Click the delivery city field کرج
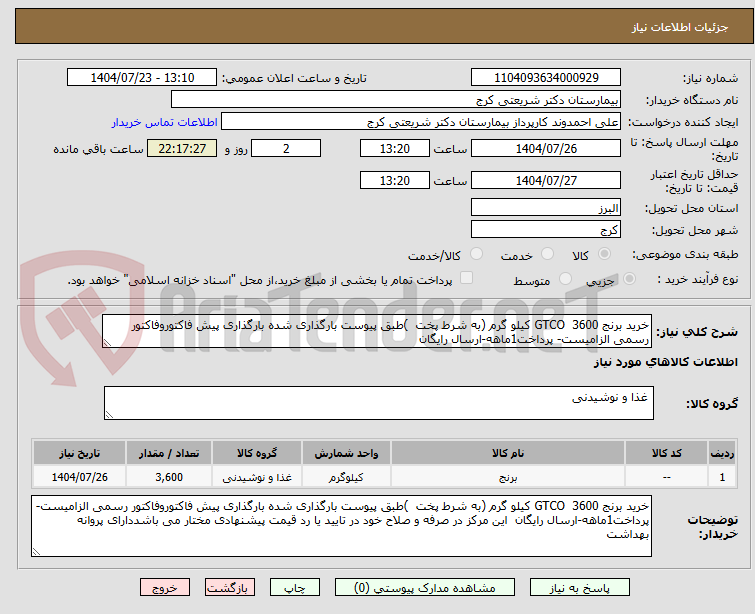The height and width of the screenshot is (614, 755). click(546, 230)
